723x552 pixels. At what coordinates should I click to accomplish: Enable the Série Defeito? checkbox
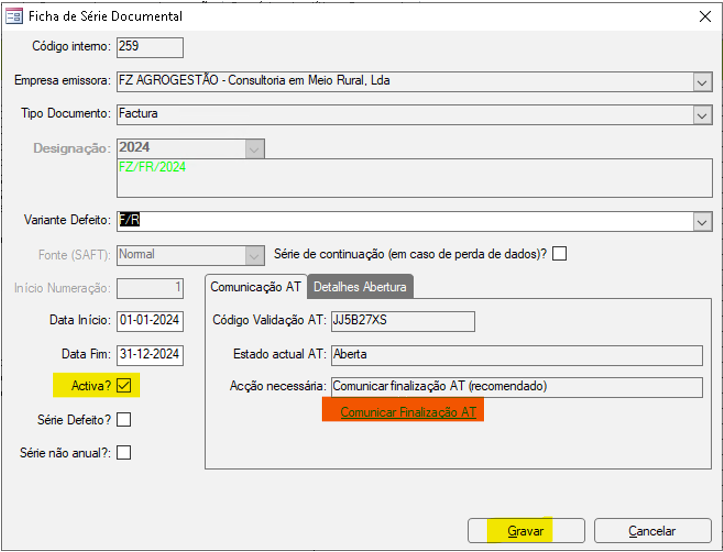pos(124,418)
